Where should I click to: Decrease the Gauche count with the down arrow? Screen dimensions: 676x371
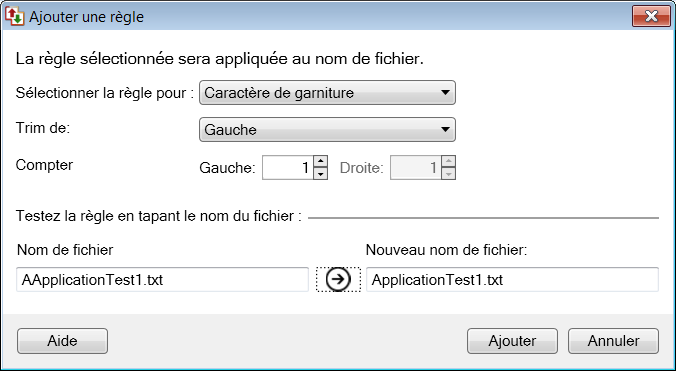(320, 174)
